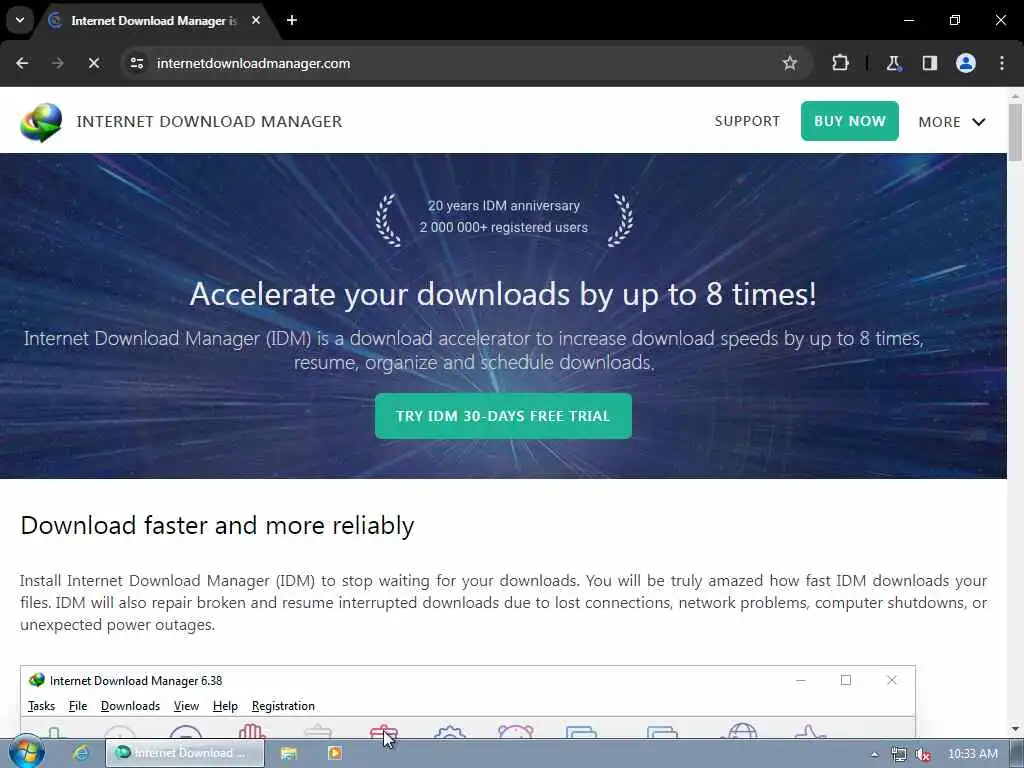Click the IDM globe logo
The height and width of the screenshot is (768, 1024).
click(41, 122)
